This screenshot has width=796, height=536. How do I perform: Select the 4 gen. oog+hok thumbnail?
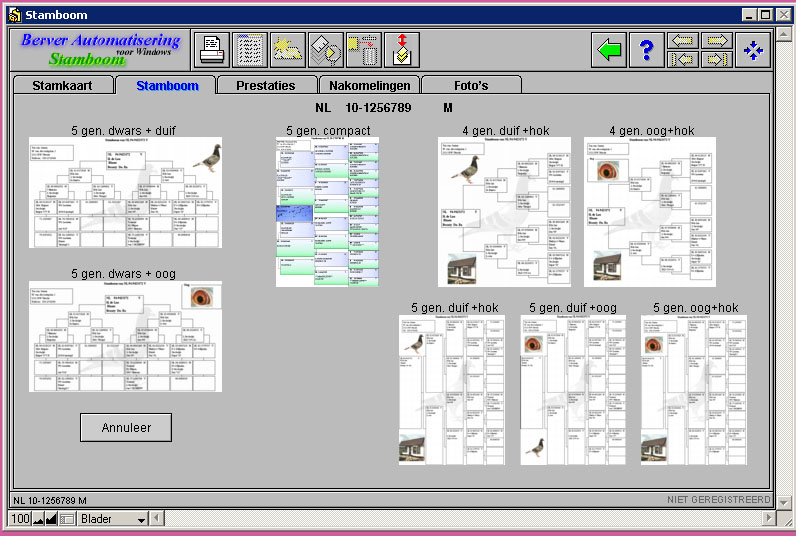[650, 212]
